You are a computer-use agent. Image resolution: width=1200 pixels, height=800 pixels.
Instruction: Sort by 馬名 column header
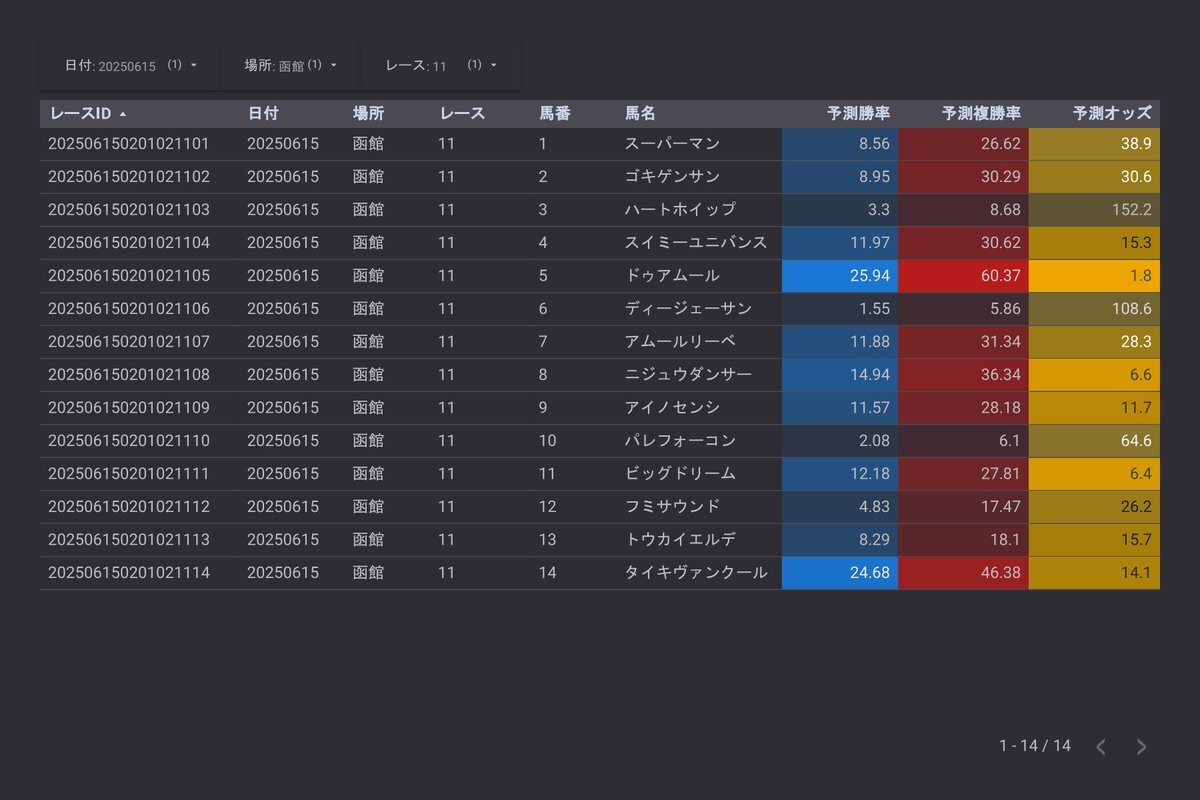(x=640, y=114)
